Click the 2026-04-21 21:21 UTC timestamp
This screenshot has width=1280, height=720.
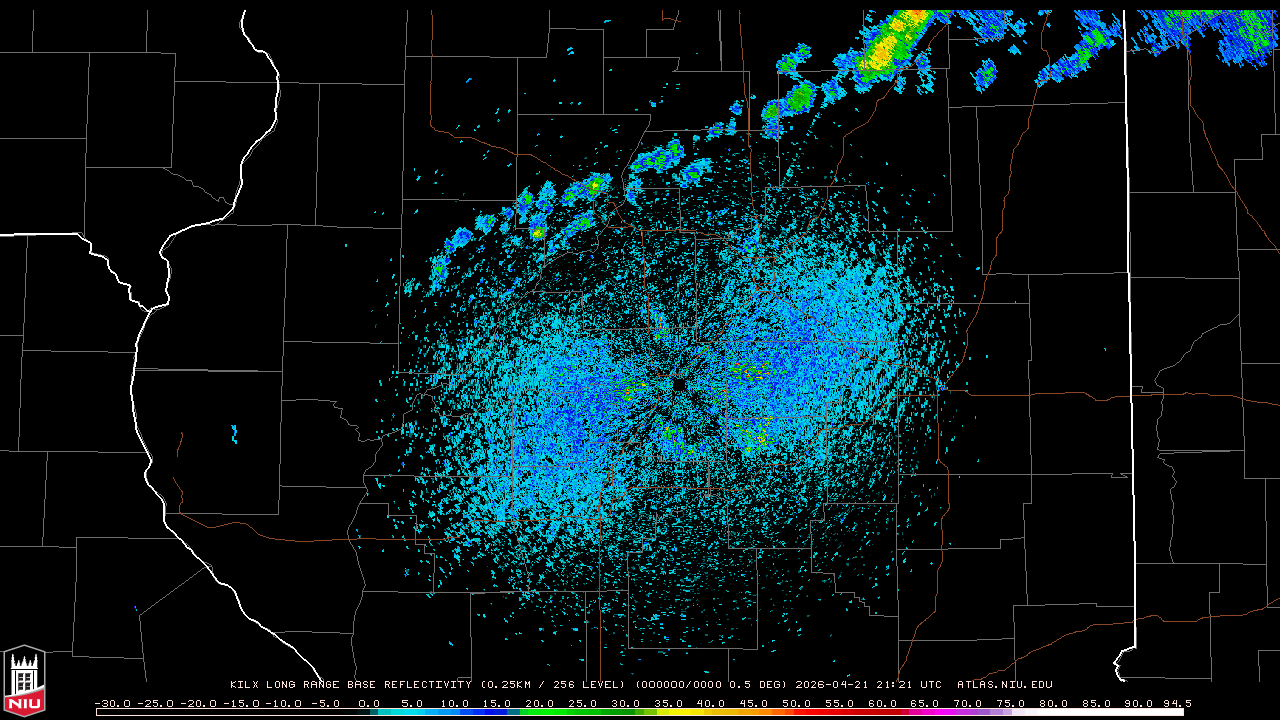click(x=868, y=685)
